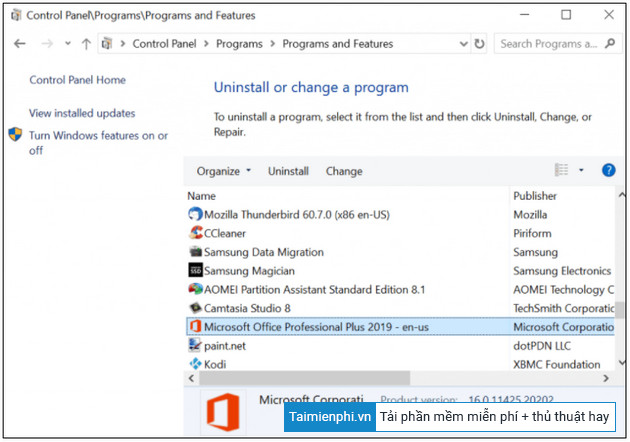630x442 pixels.
Task: Open View installed updates link
Action: tap(82, 113)
